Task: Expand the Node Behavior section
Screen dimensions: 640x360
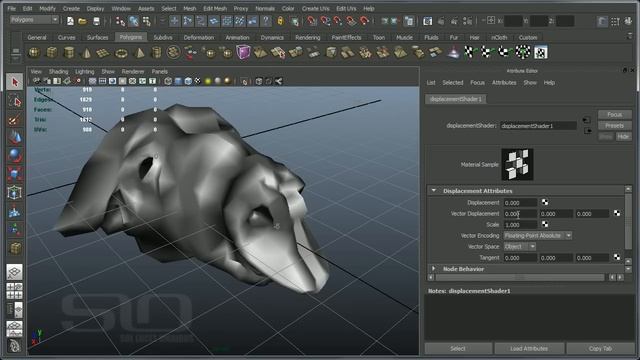Action: [433, 269]
